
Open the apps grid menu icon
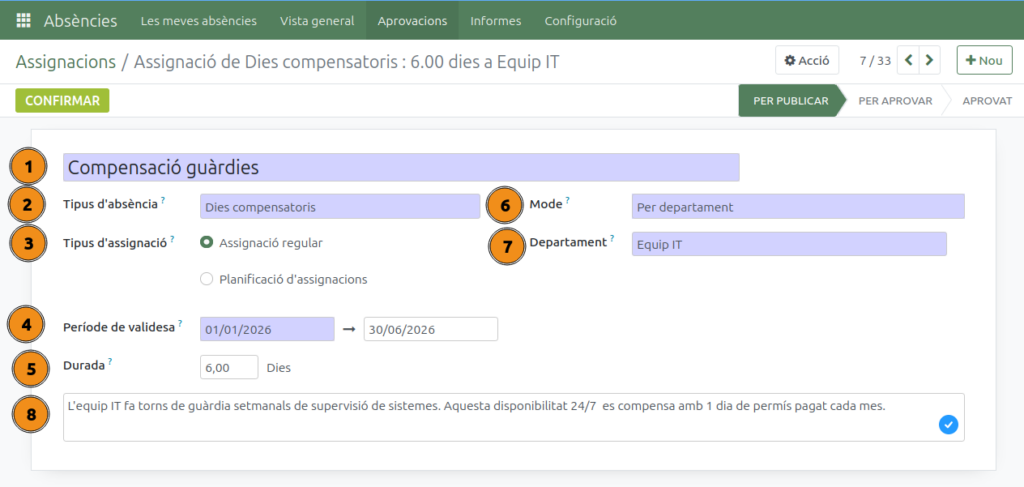click(x=24, y=21)
